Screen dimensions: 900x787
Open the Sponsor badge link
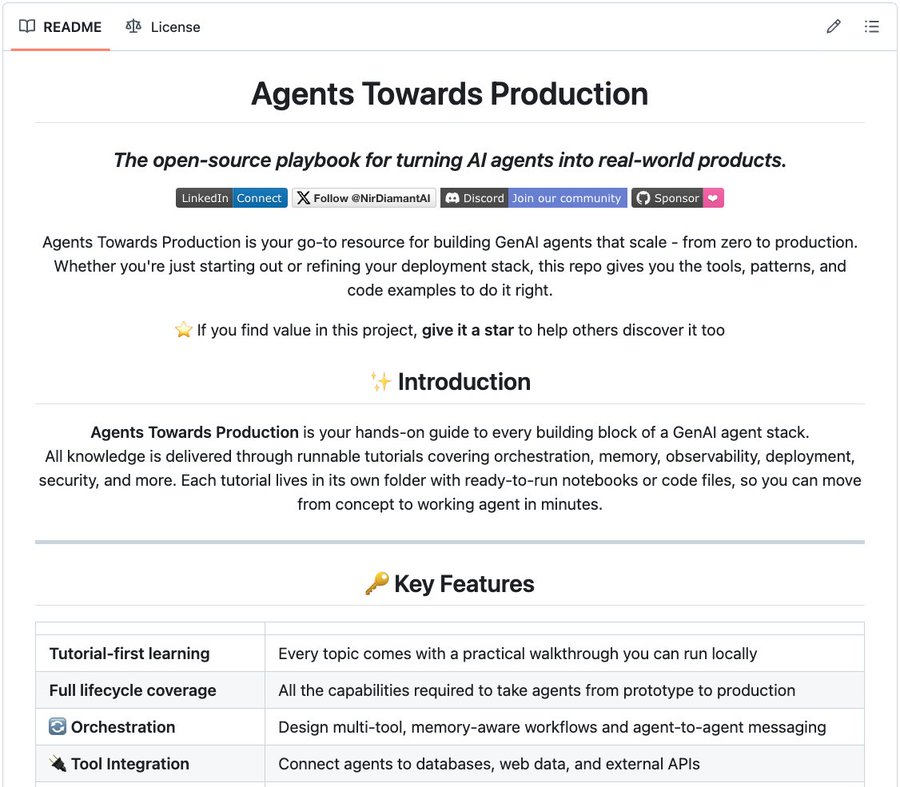677,198
